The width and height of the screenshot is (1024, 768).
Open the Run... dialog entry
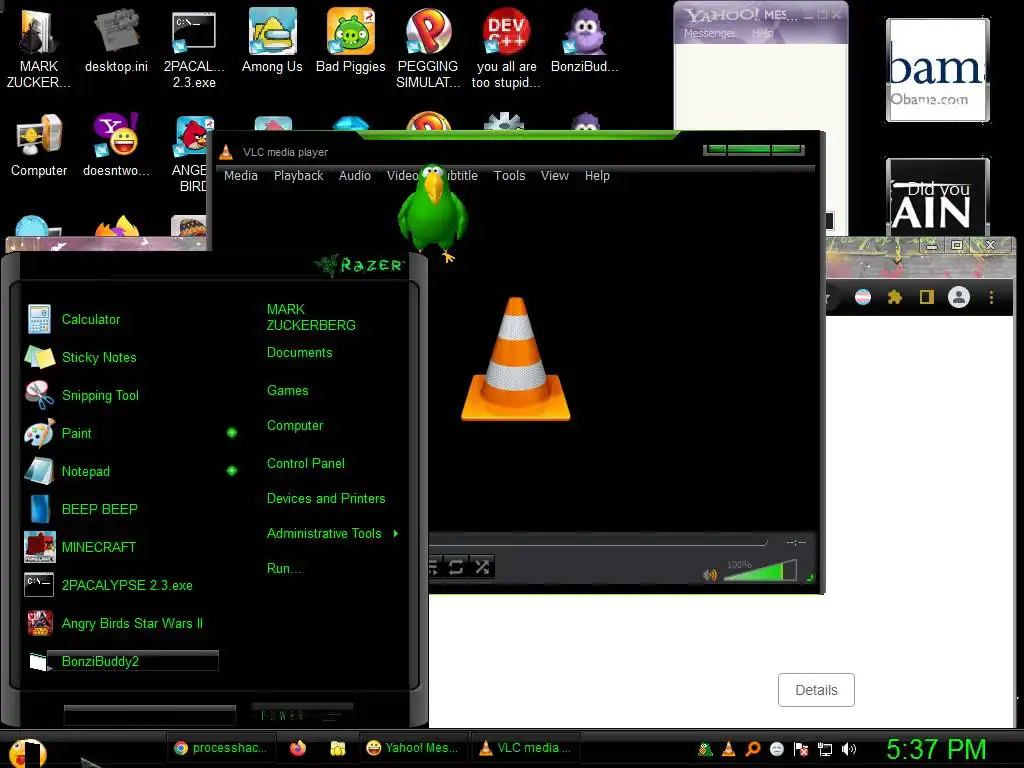[x=284, y=568]
